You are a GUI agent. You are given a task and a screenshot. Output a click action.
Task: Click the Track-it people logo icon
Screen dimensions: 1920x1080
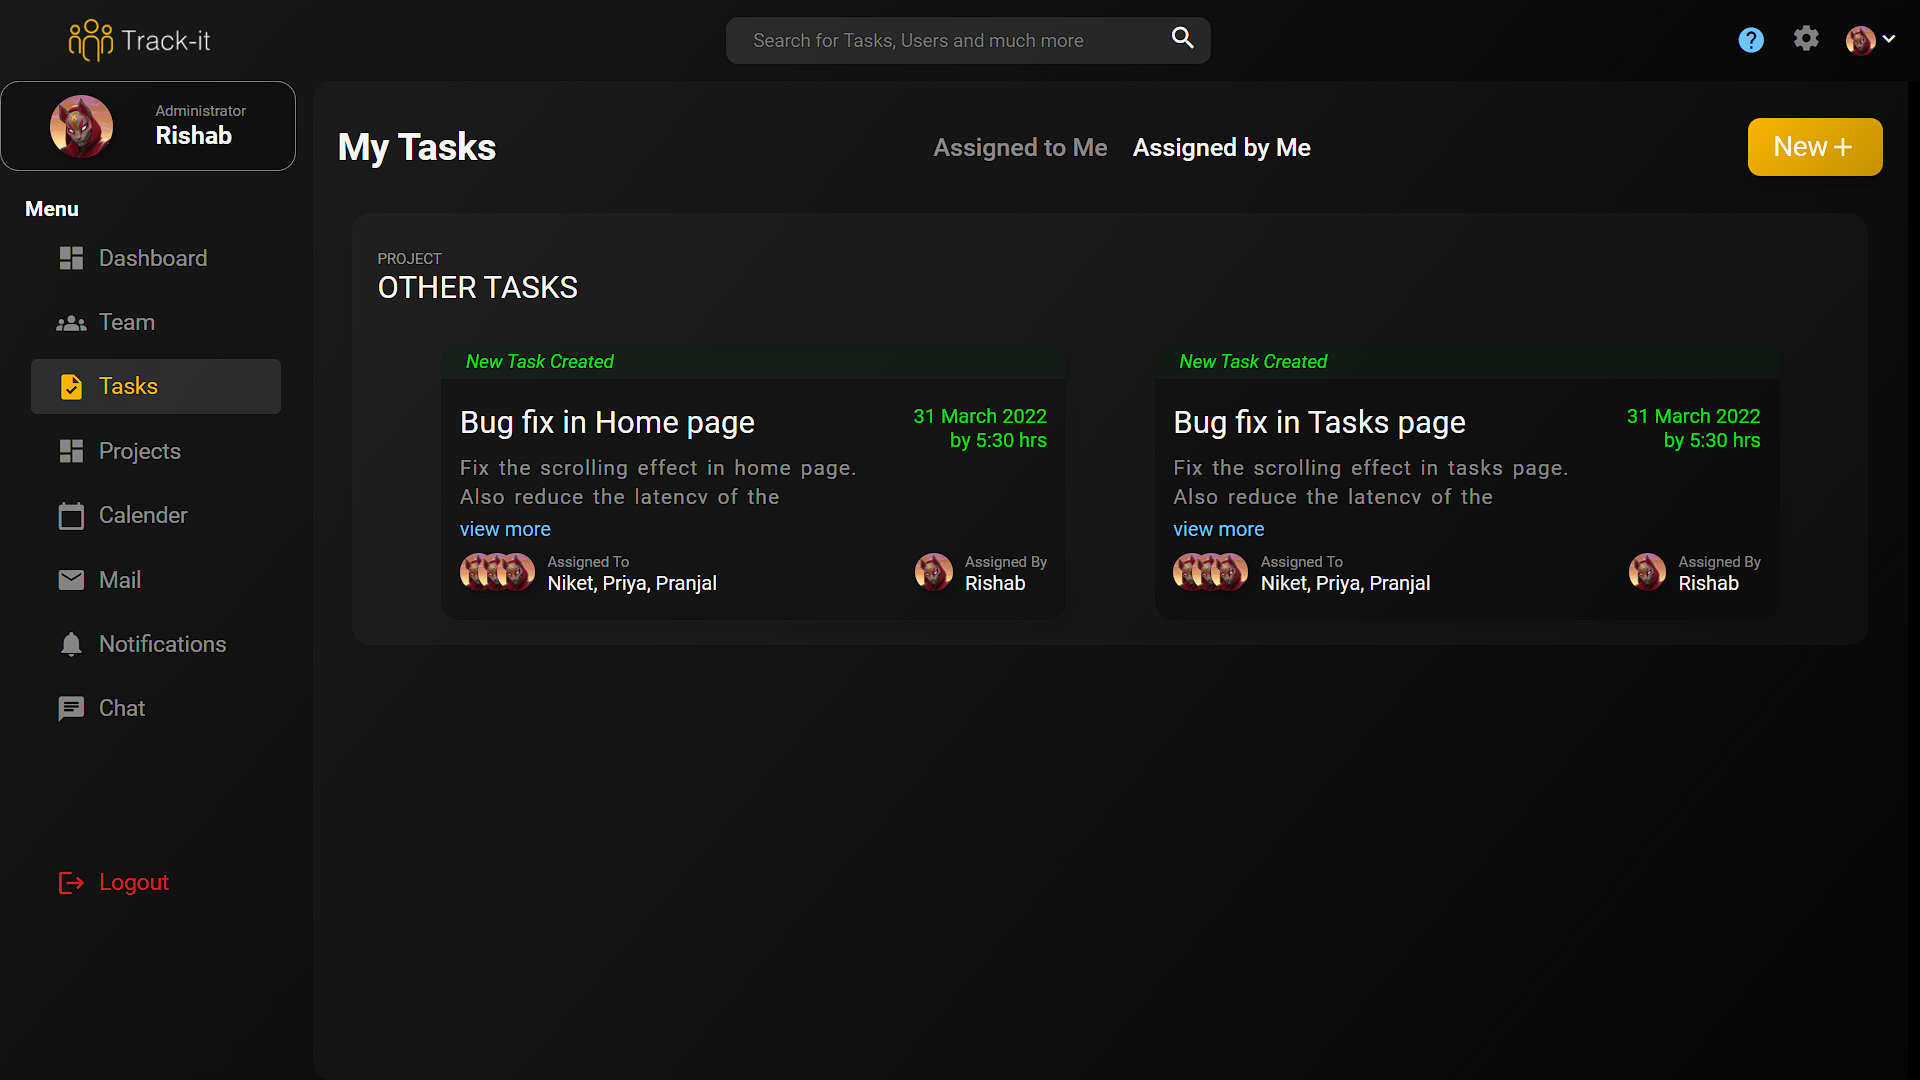(x=90, y=40)
